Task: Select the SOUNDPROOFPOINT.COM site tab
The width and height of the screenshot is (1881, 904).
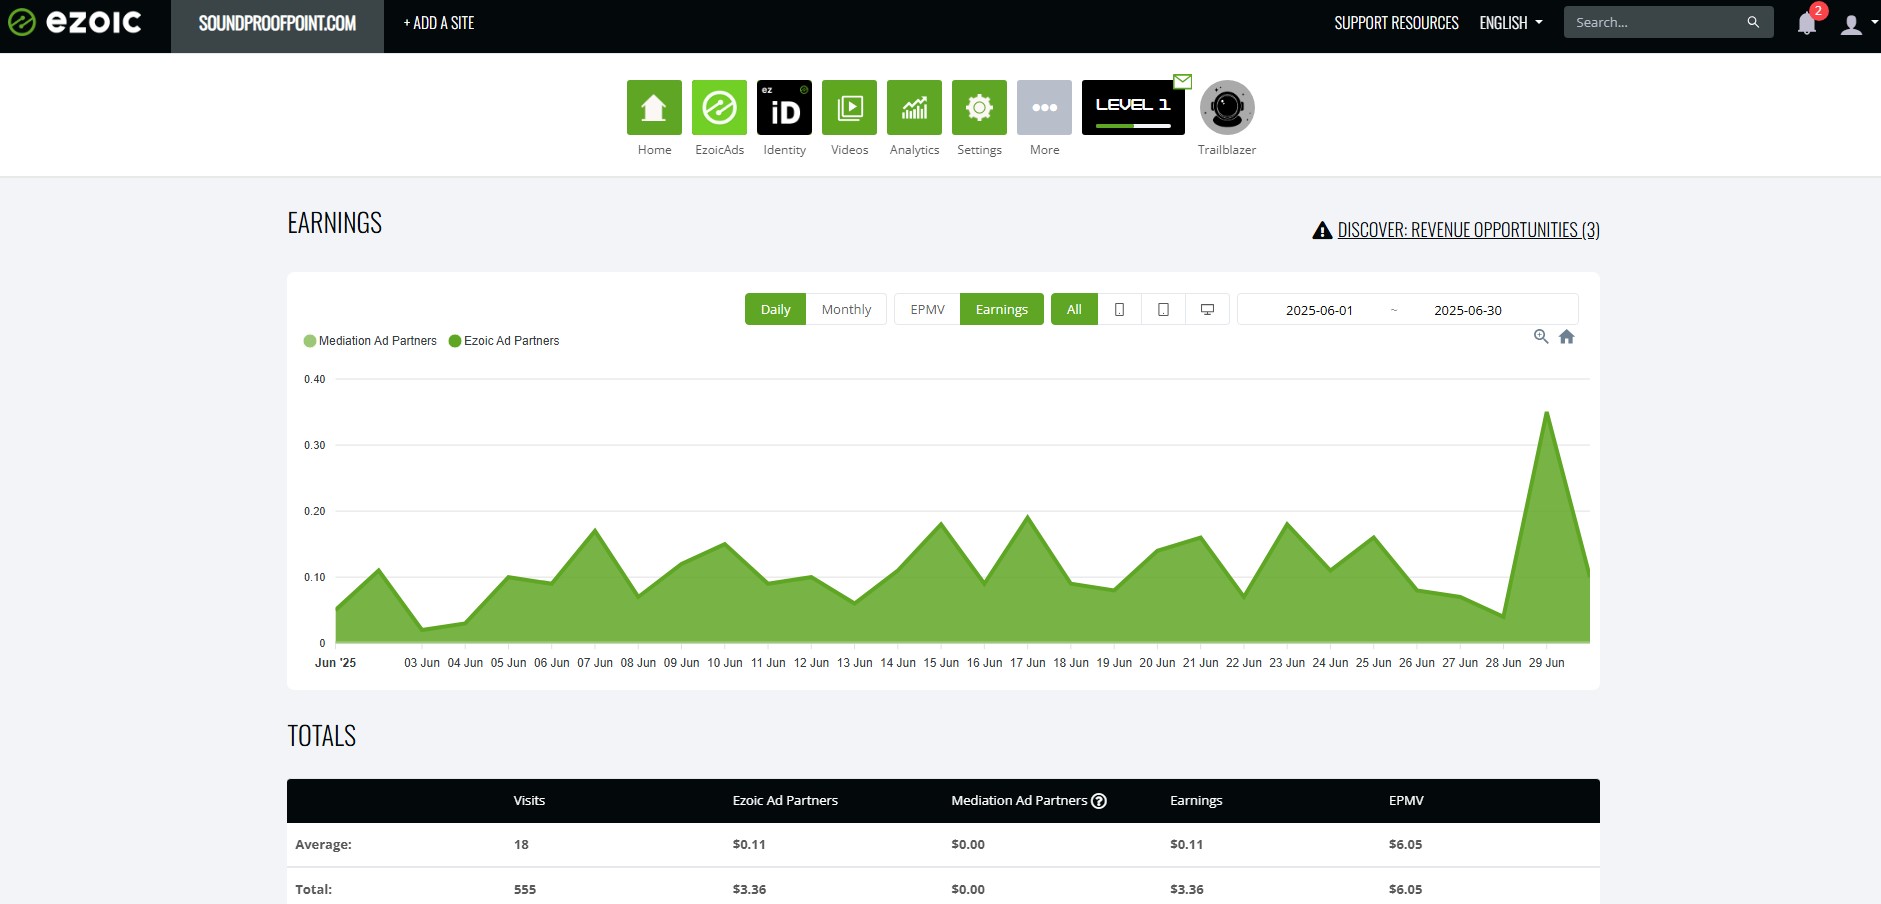Action: (x=277, y=23)
